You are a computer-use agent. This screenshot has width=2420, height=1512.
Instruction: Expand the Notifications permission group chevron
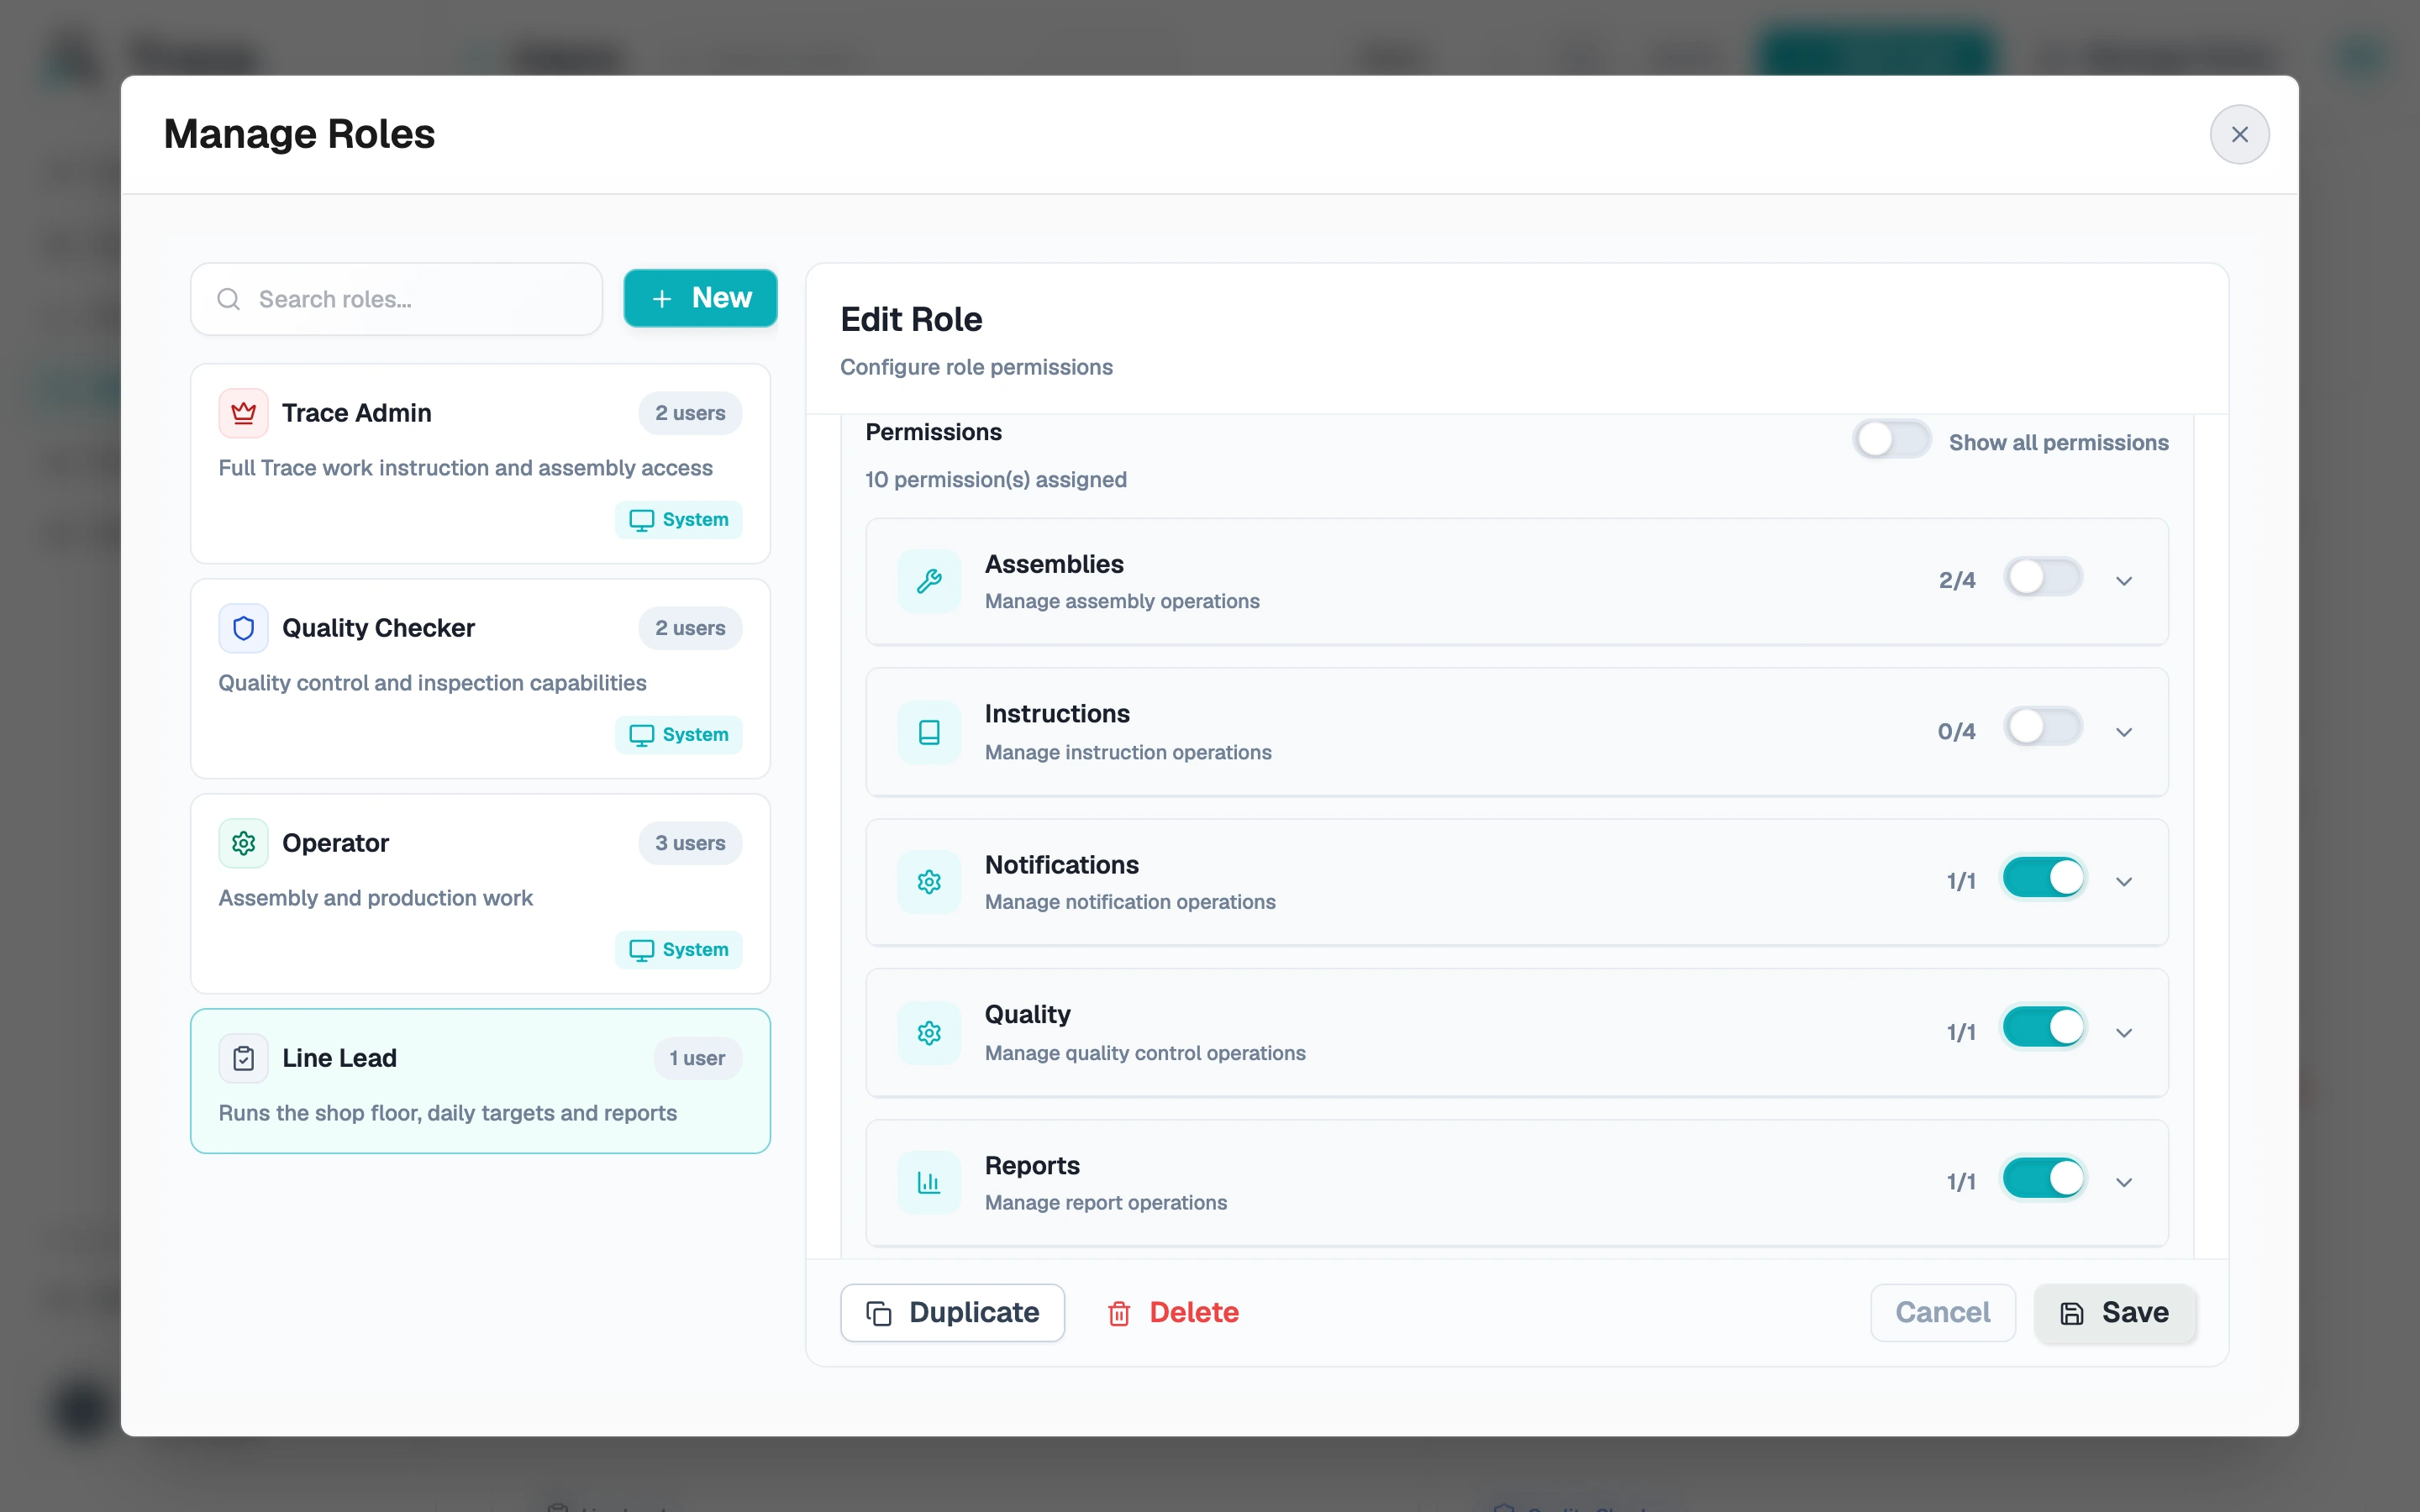[2124, 882]
